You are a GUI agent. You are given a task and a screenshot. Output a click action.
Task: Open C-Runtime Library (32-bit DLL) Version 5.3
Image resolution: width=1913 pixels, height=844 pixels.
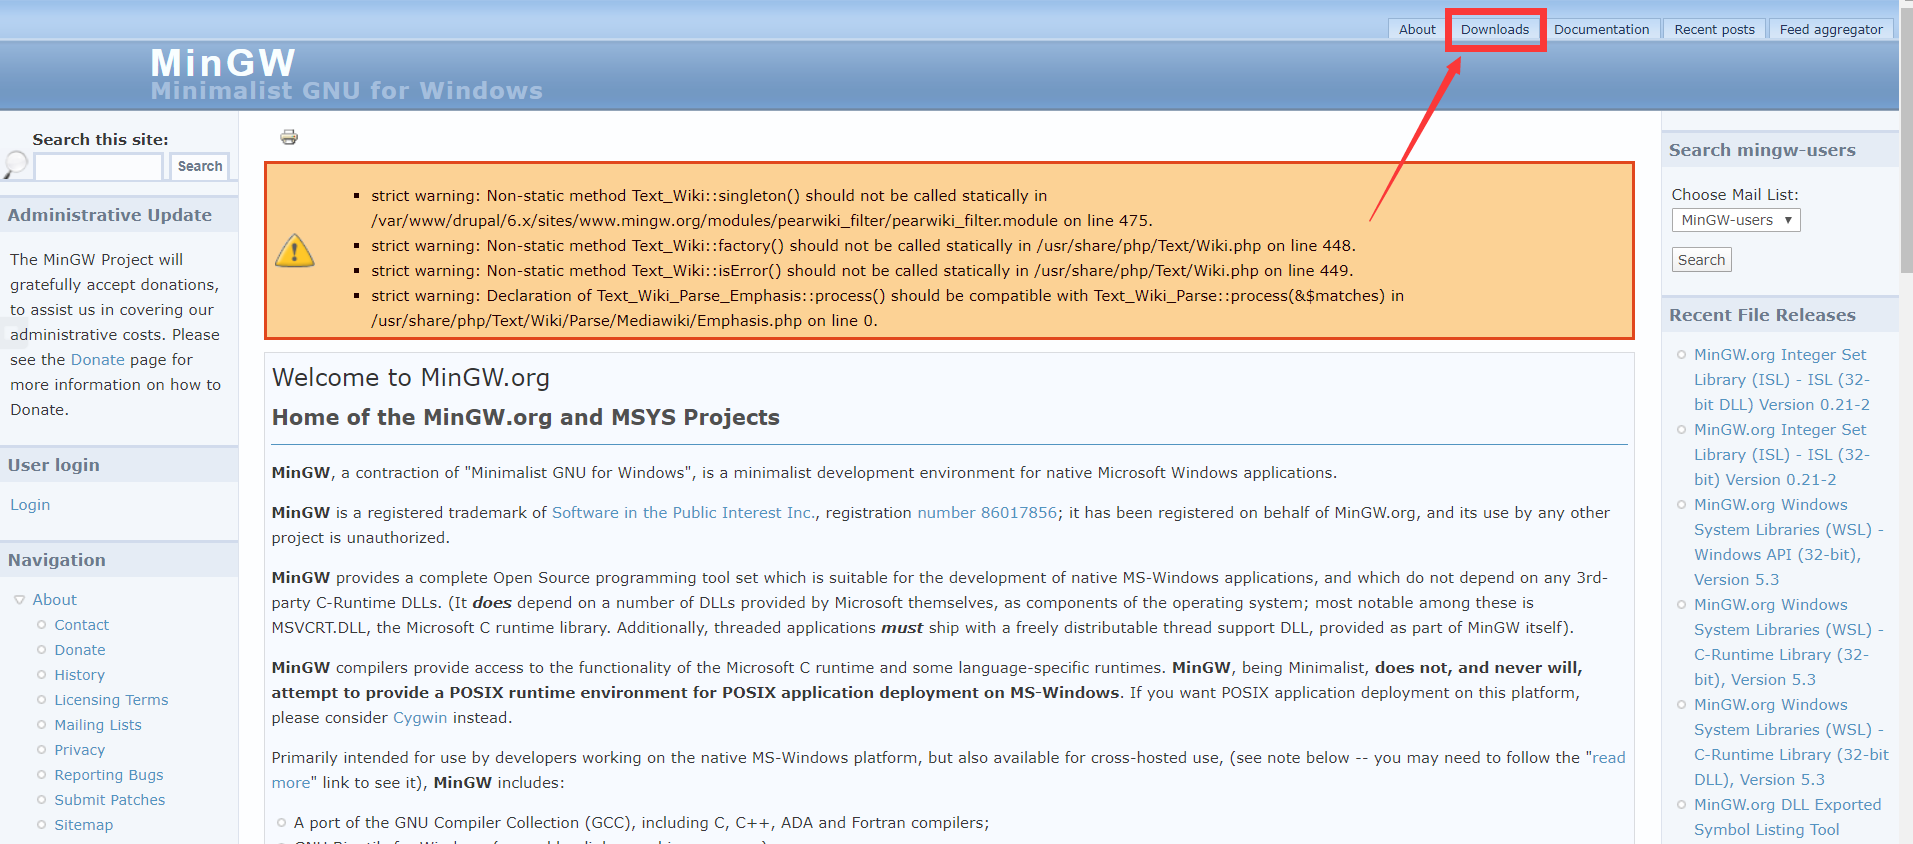(1791, 742)
